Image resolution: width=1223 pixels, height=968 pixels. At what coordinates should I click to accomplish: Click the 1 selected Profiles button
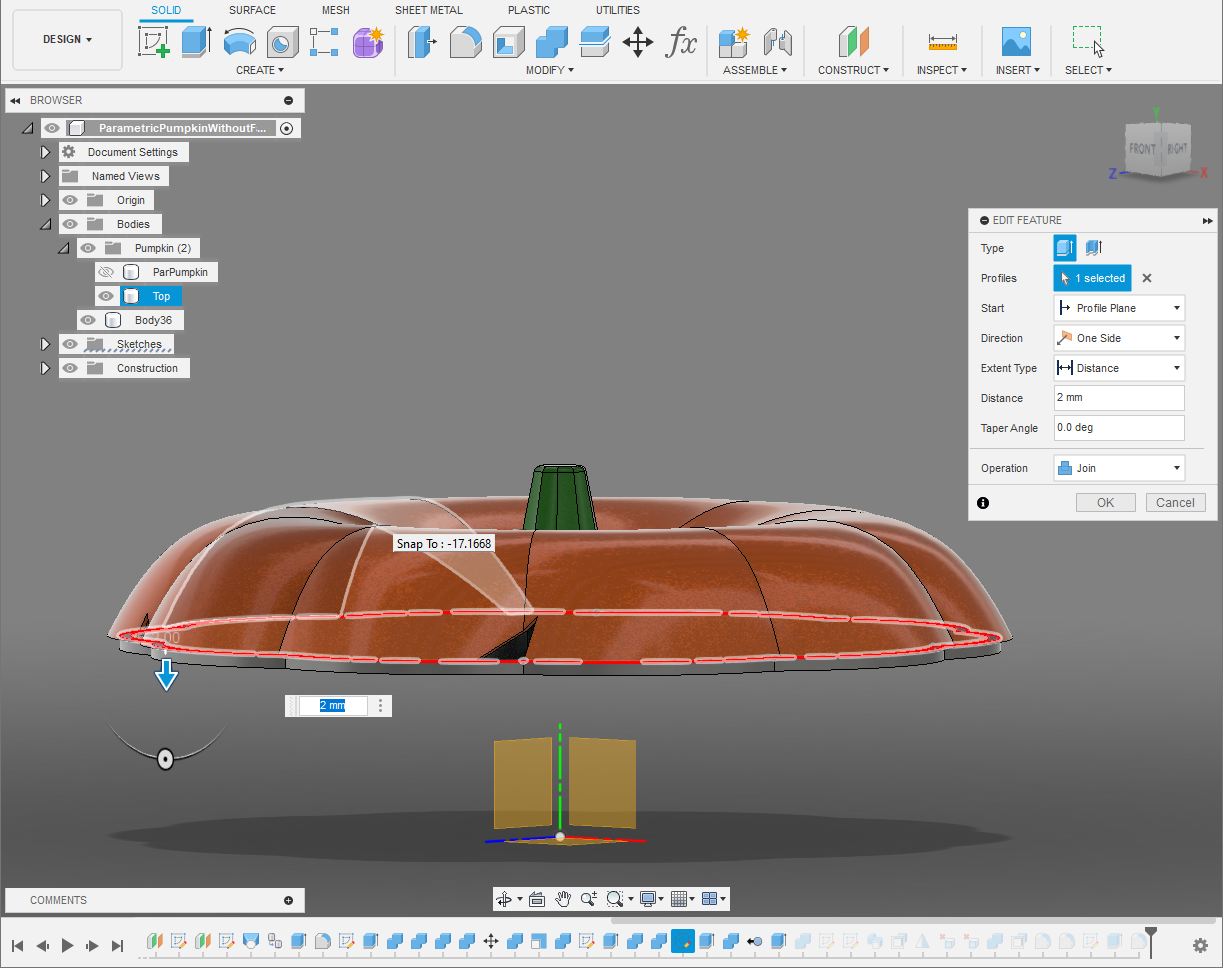[x=1092, y=278]
